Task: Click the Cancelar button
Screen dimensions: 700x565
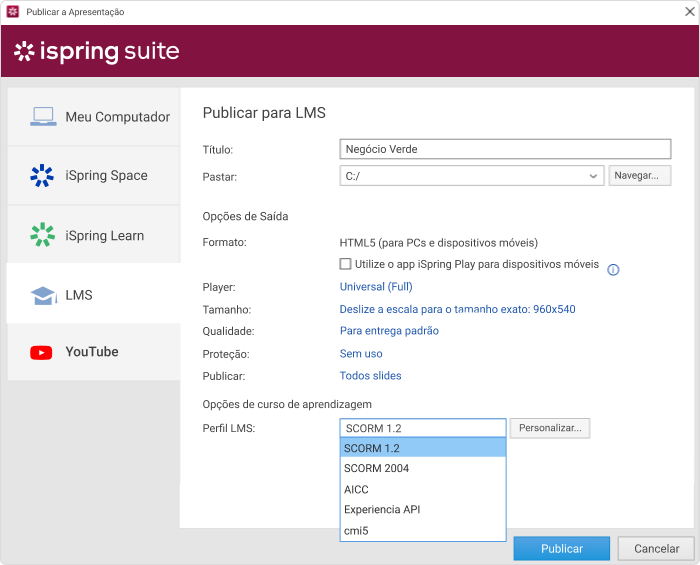Action: [656, 548]
